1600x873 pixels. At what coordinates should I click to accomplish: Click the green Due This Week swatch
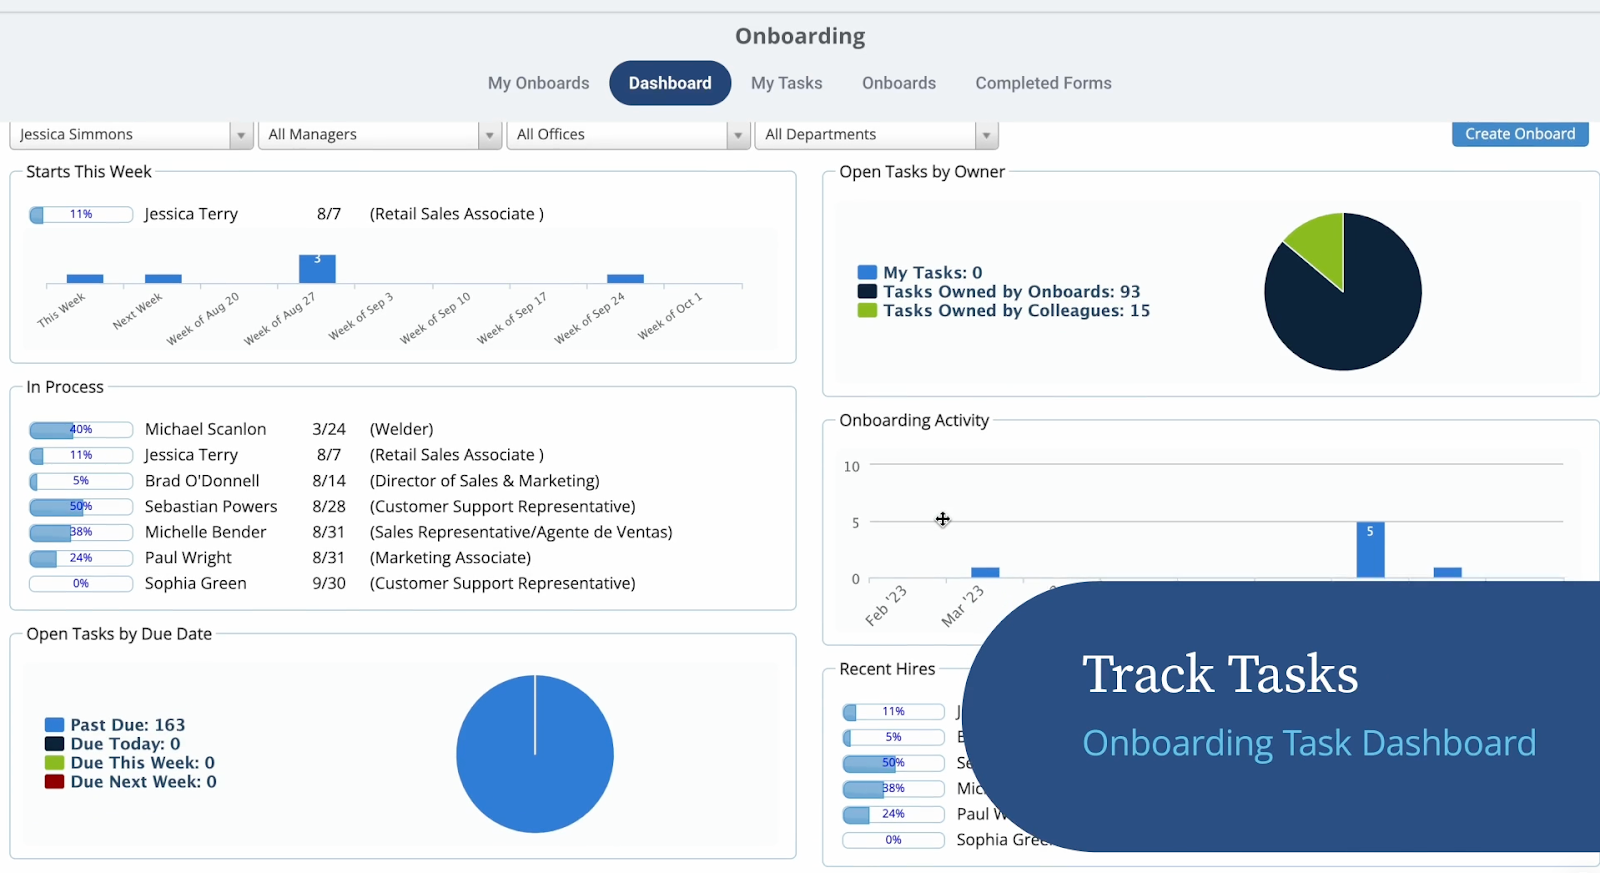point(54,763)
